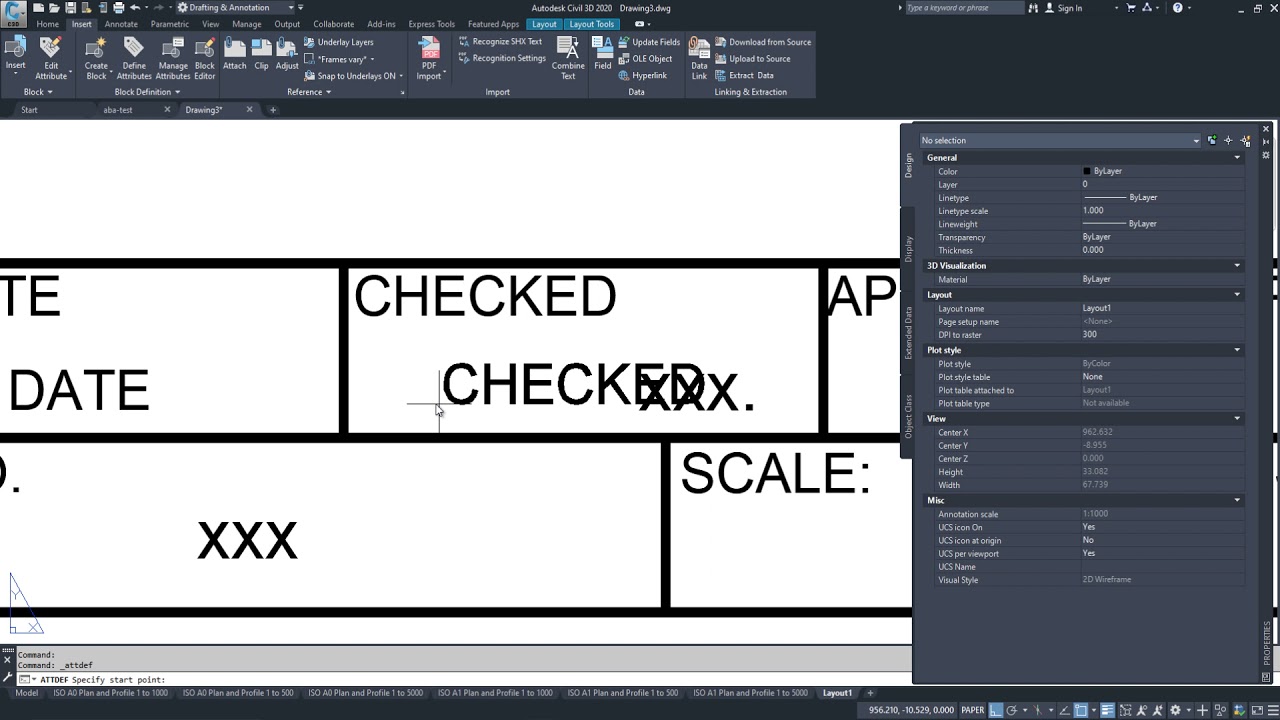The width and height of the screenshot is (1280, 720).
Task: Collapse the View properties section
Action: [1237, 419]
